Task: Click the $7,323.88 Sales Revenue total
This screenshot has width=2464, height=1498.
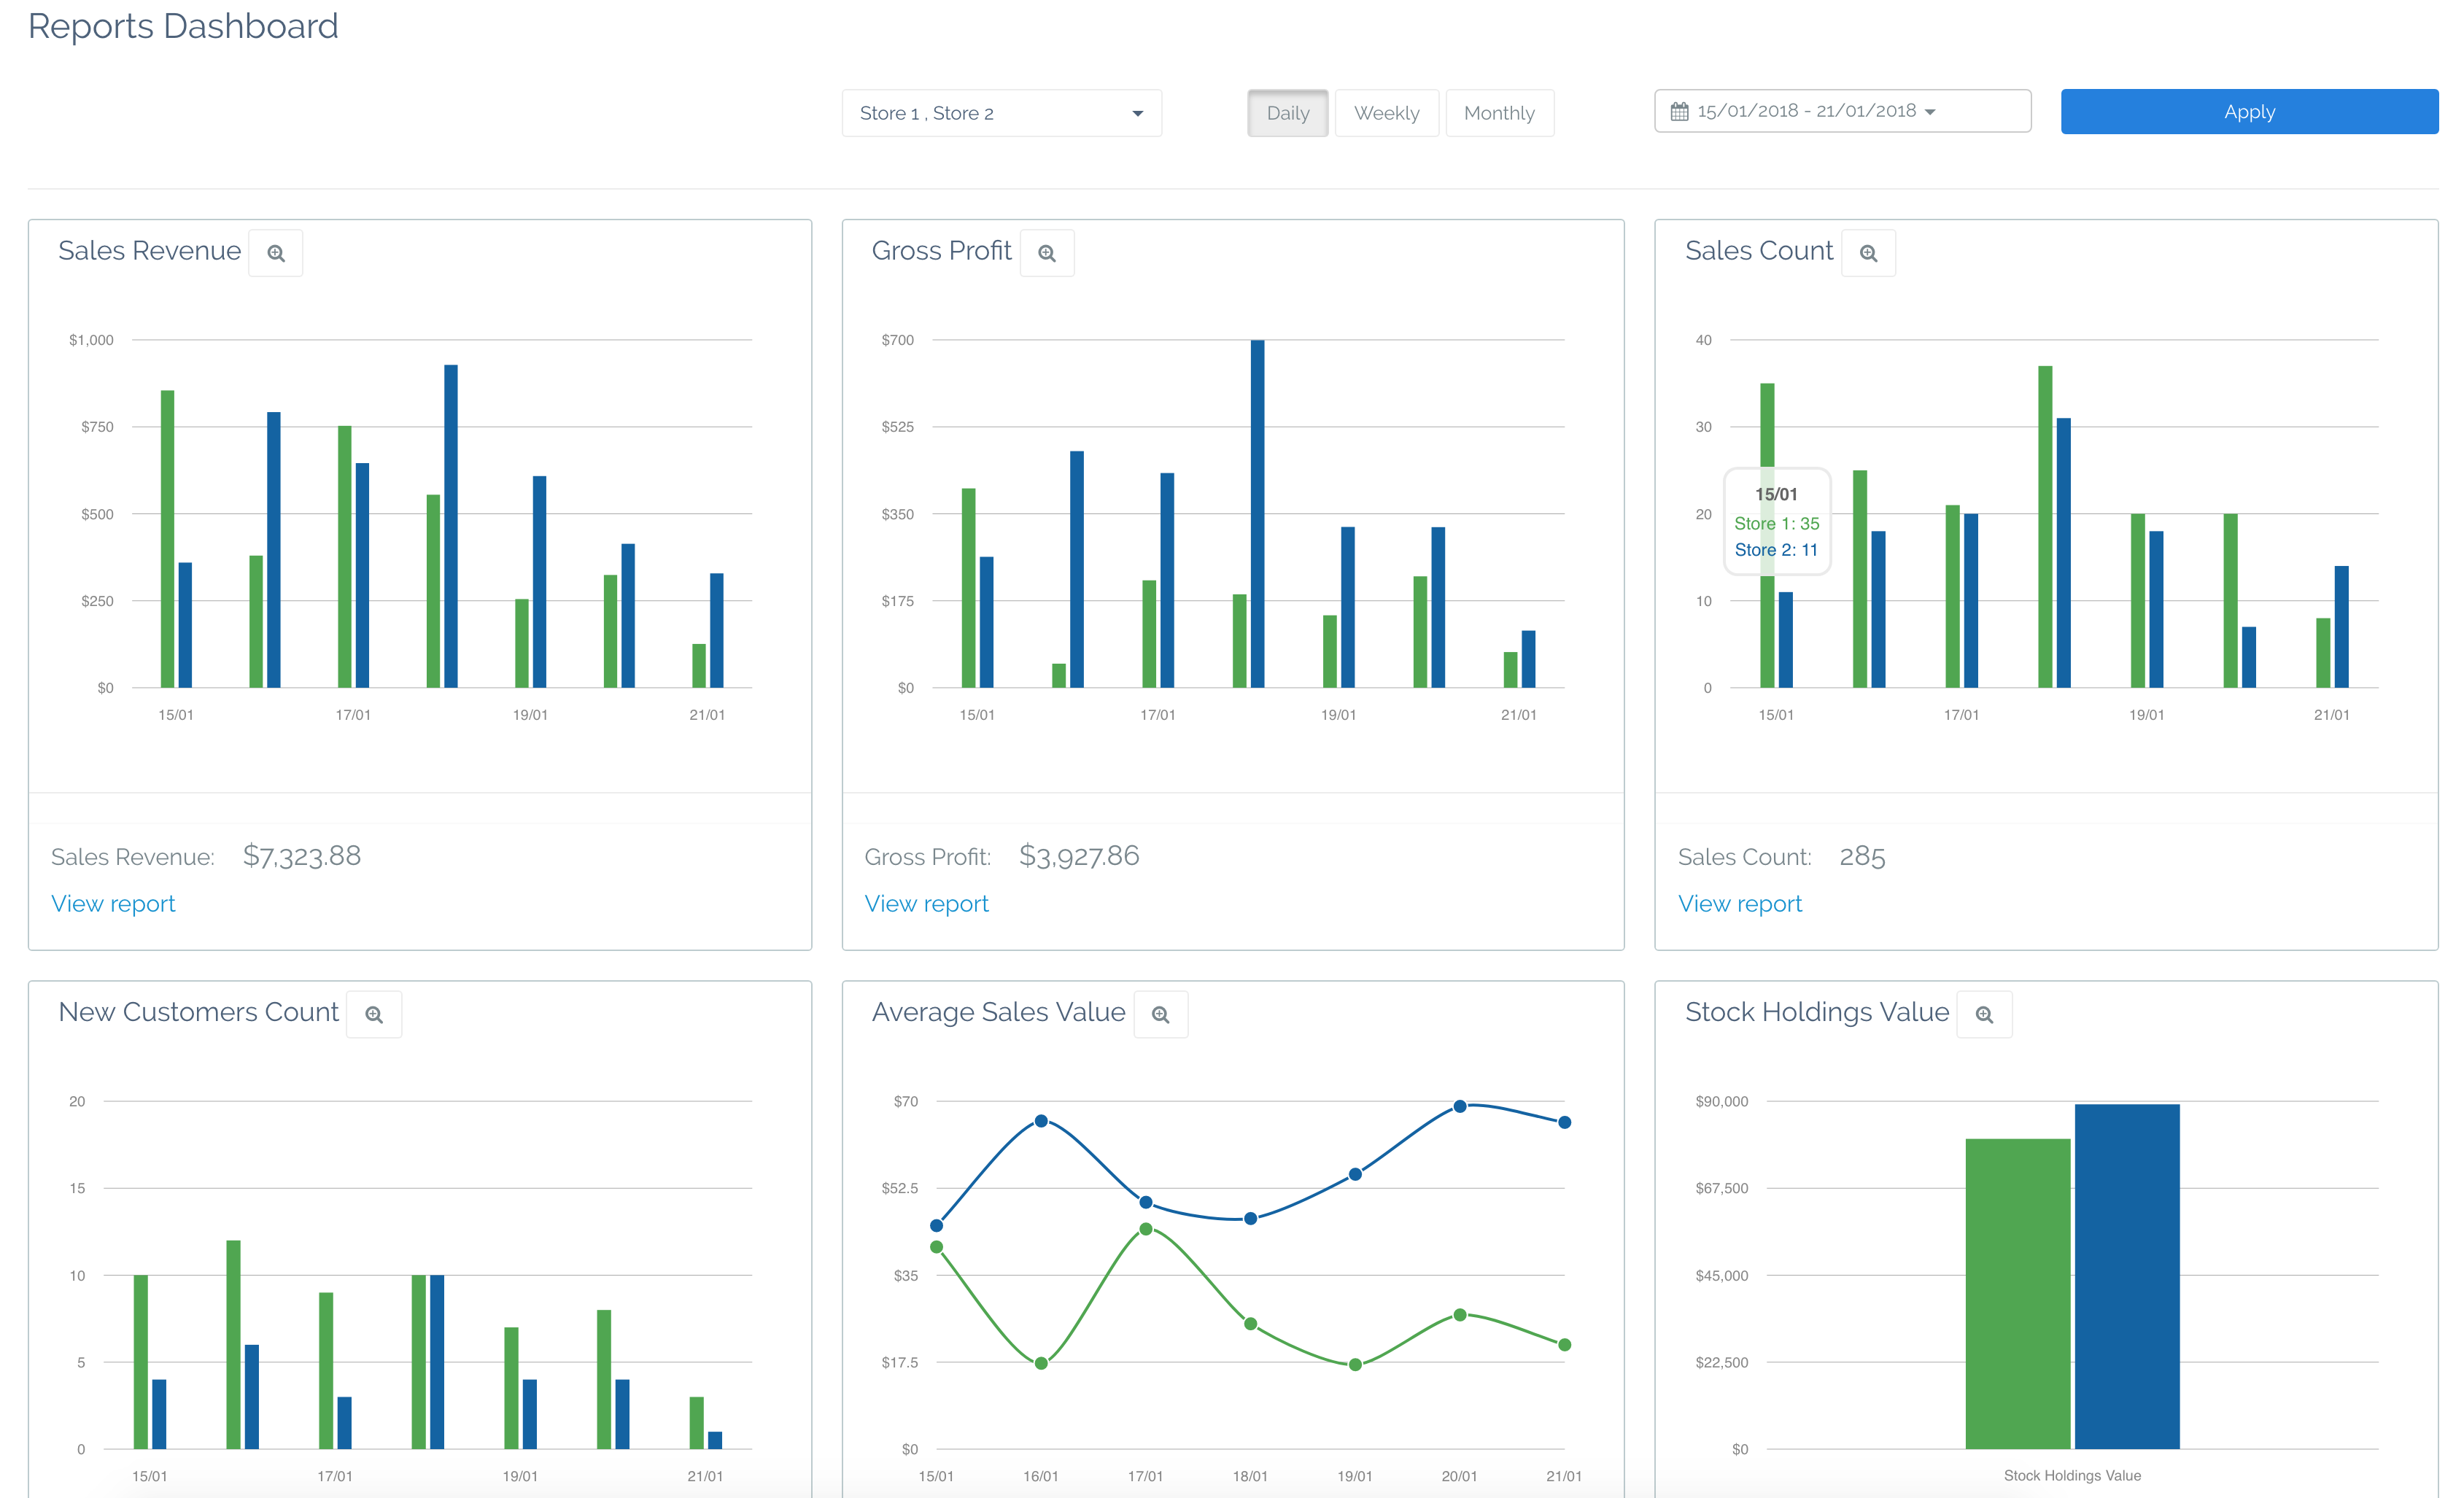Action: (302, 856)
